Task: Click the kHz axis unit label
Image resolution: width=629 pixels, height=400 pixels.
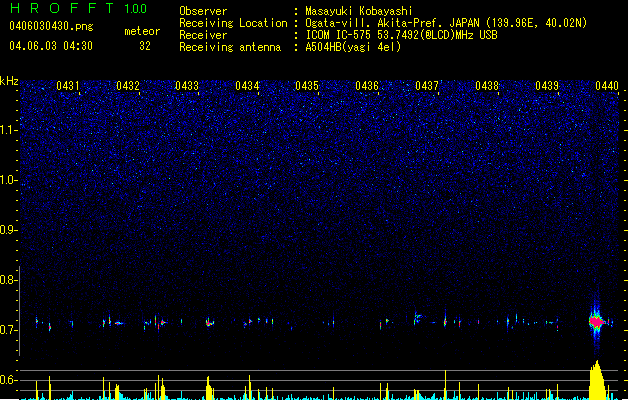Action: click(9, 81)
